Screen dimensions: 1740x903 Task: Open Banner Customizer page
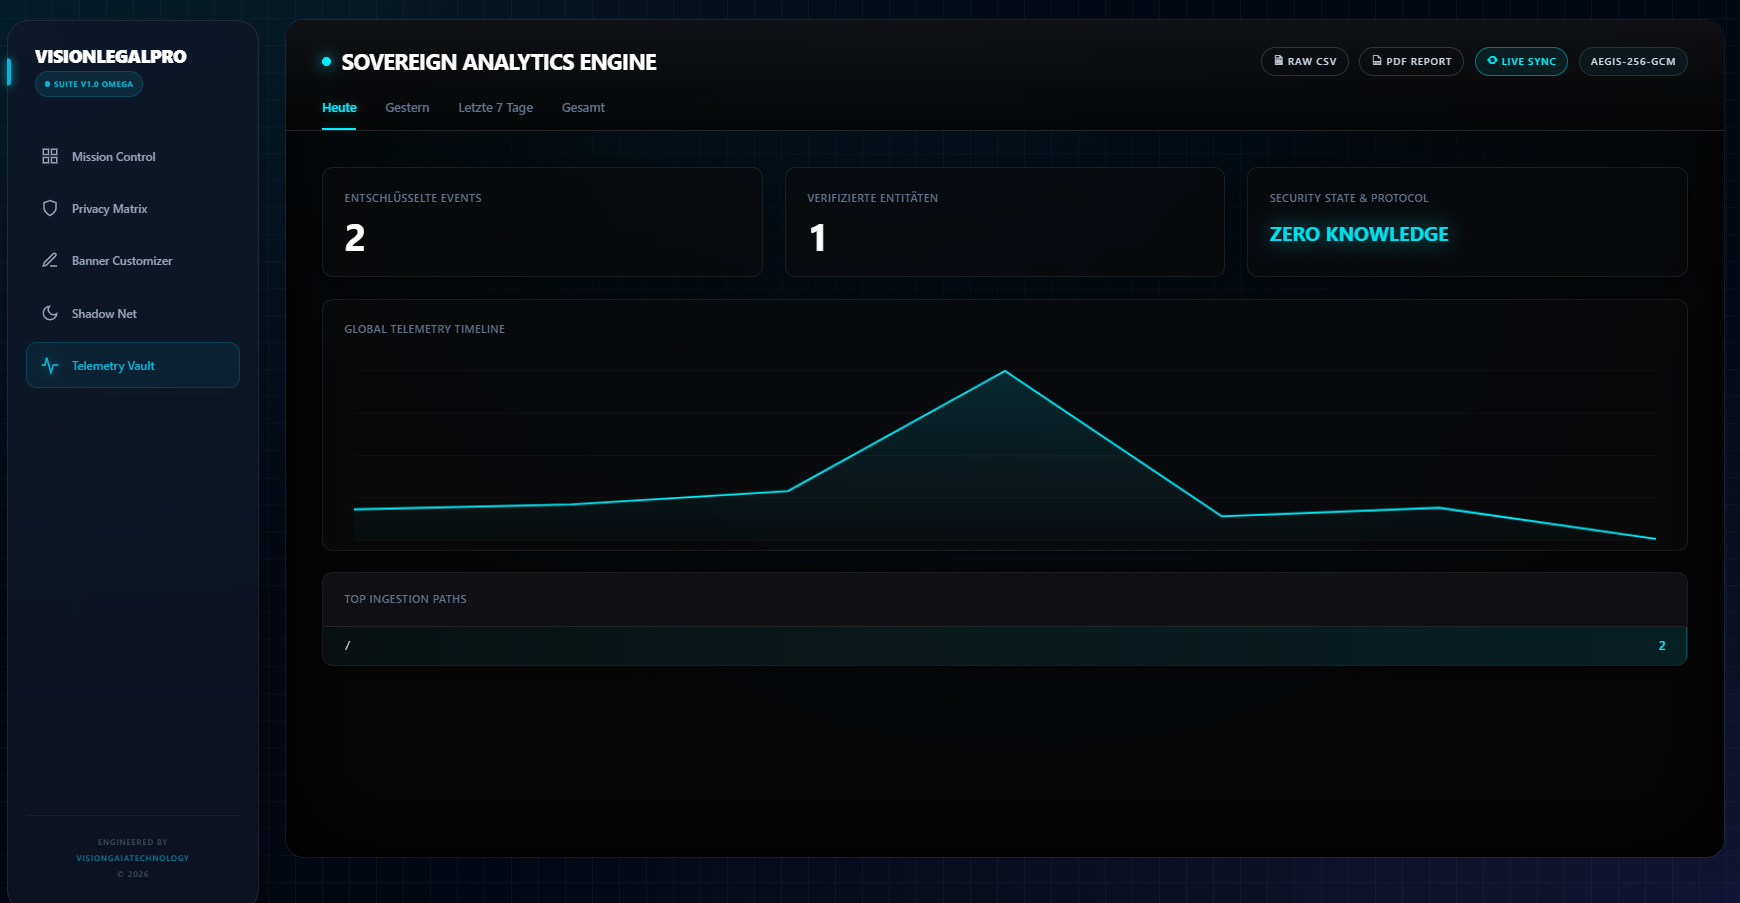click(133, 260)
